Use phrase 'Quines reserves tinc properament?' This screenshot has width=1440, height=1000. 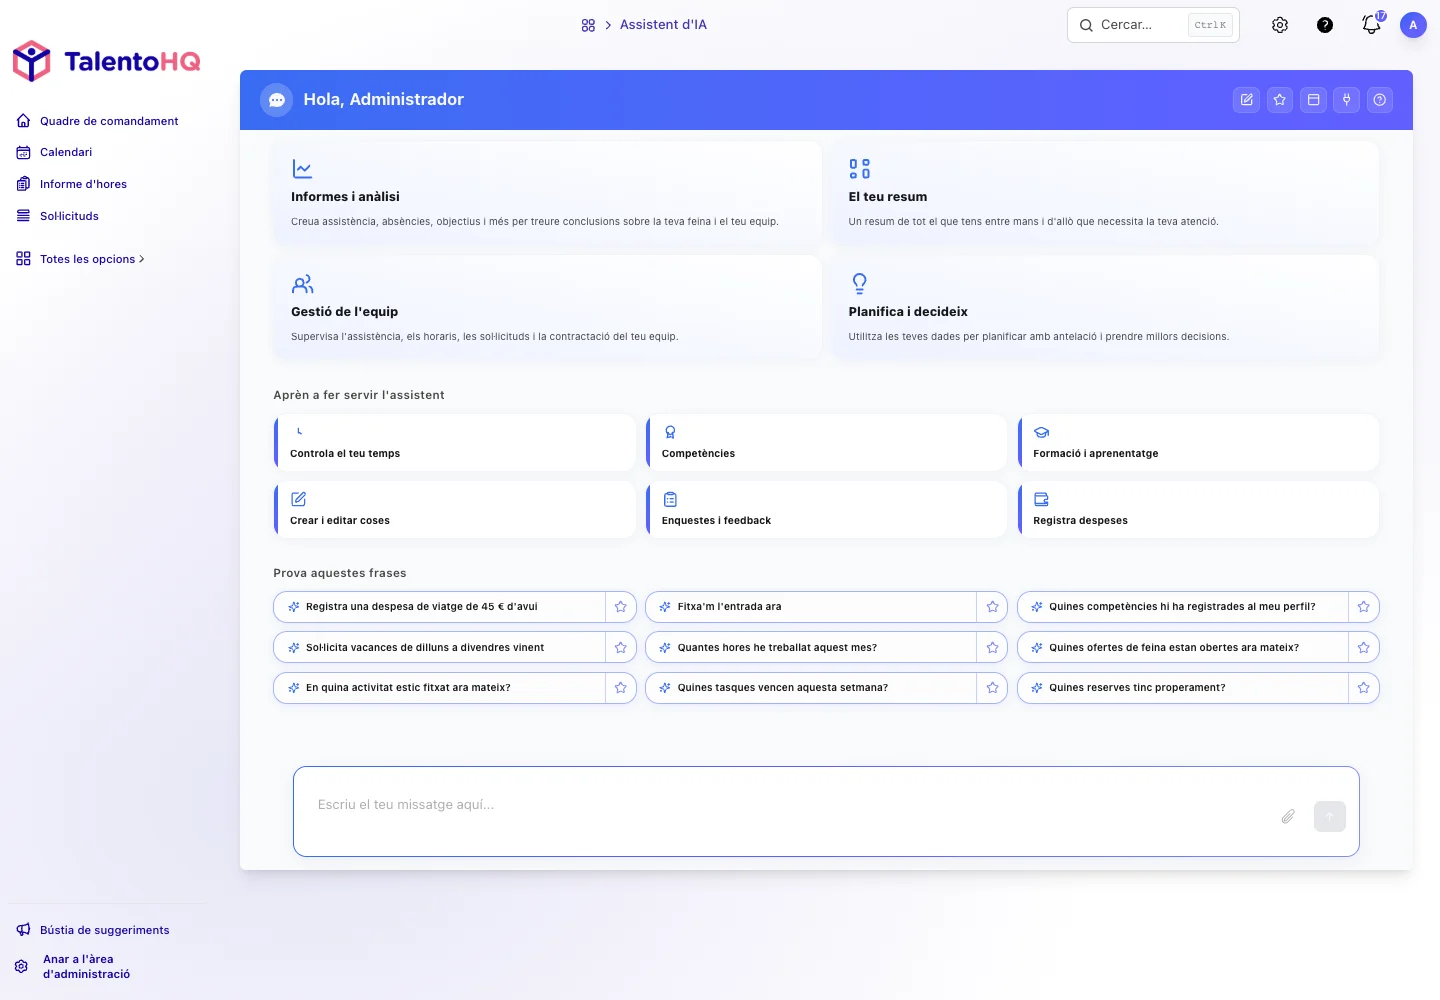[x=1183, y=688]
